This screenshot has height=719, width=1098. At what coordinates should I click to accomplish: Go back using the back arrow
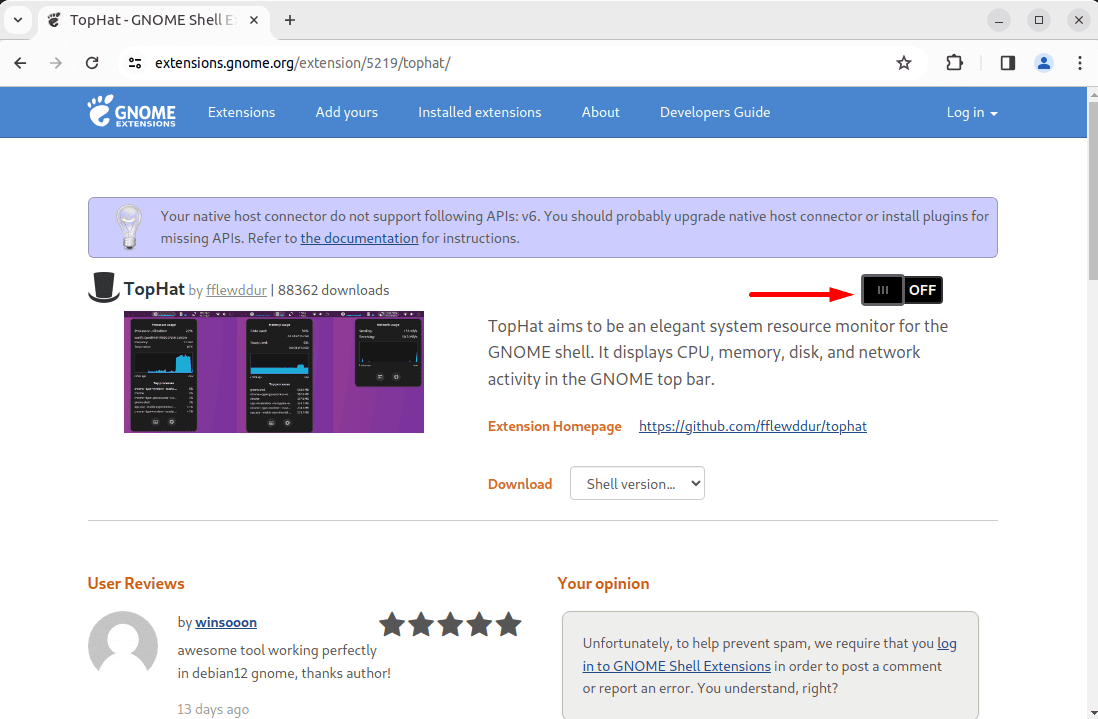(x=20, y=63)
